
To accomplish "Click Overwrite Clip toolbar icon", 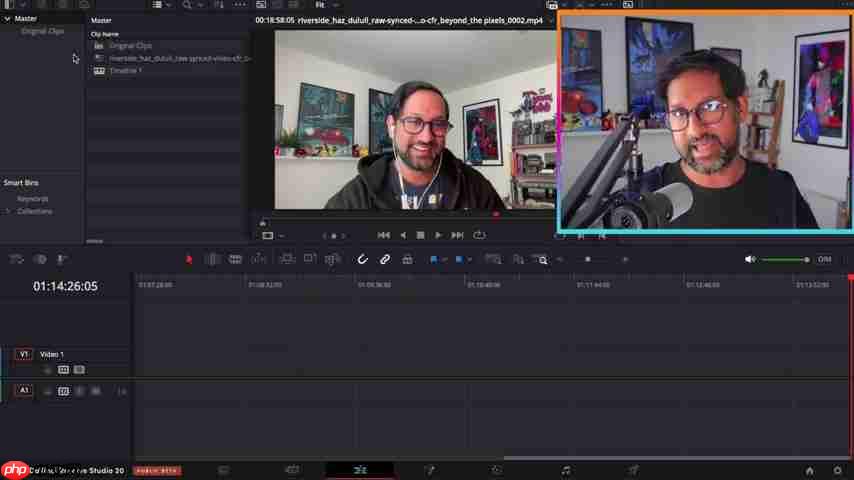I will (x=310, y=259).
